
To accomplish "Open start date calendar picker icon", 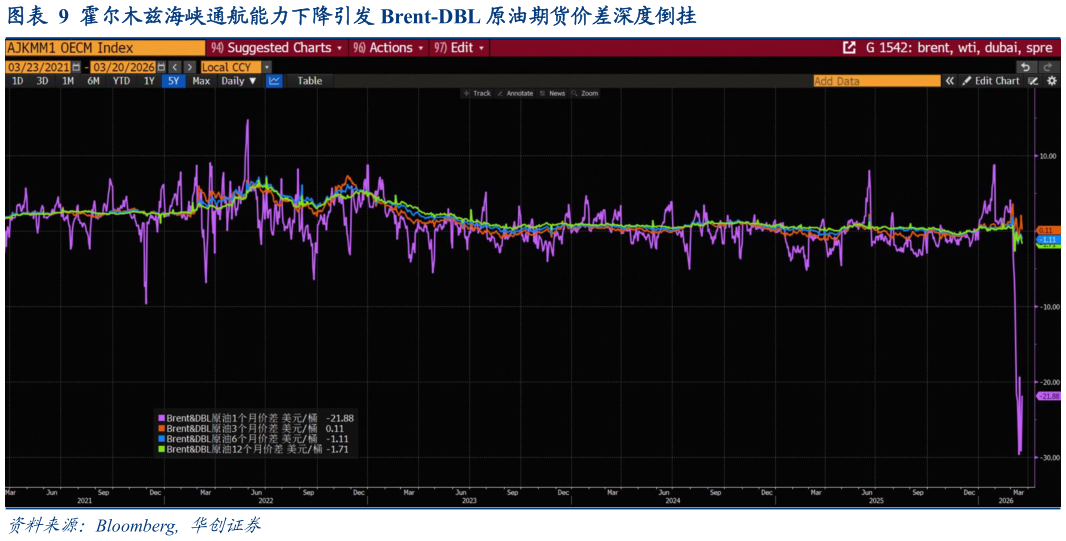I will (x=75, y=67).
